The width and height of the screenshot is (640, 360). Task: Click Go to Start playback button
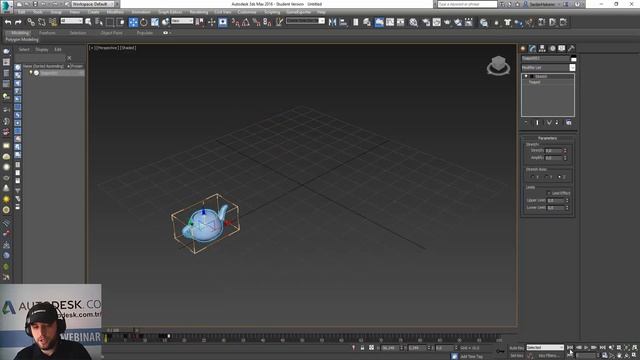[x=570, y=348]
